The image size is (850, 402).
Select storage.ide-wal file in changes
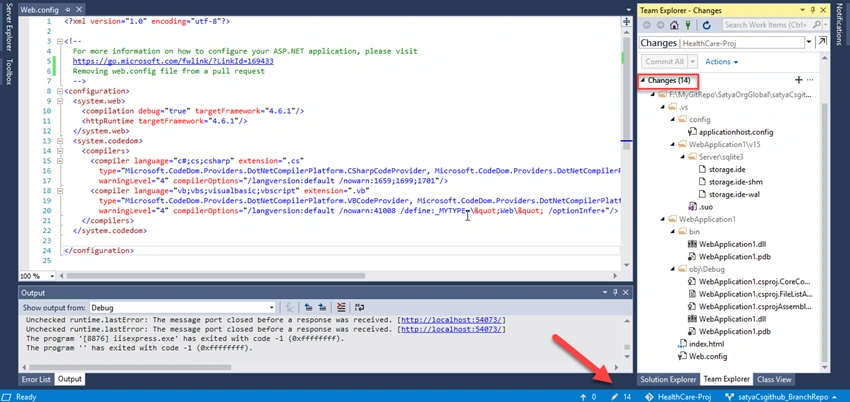pos(728,194)
